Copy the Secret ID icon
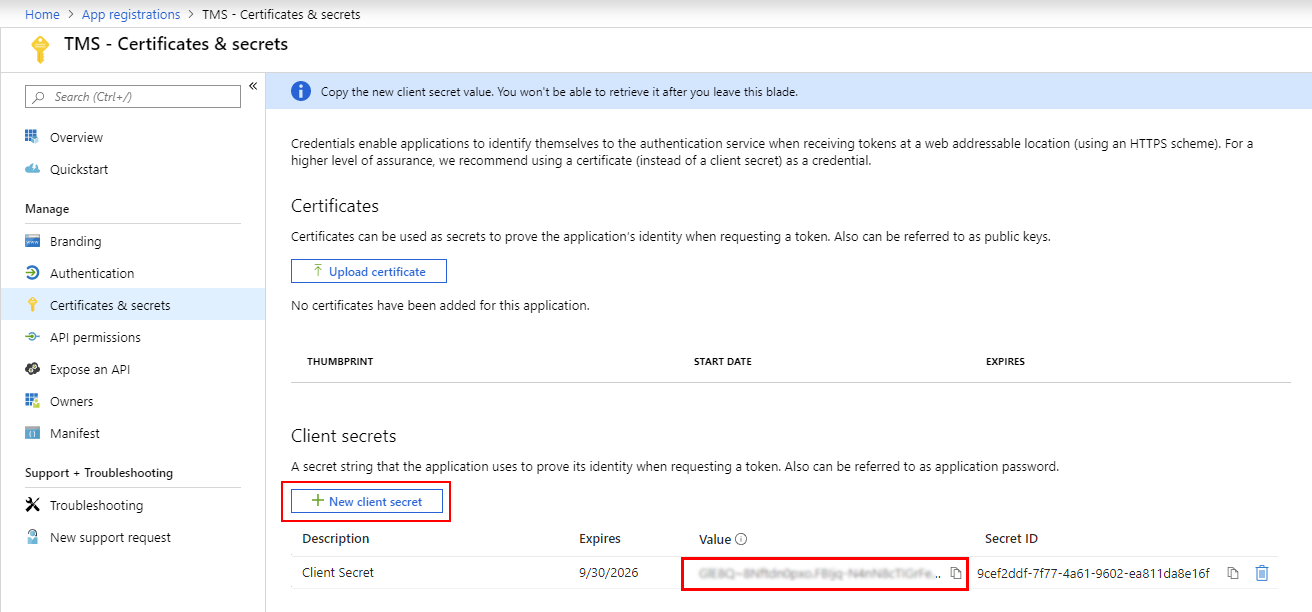The height and width of the screenshot is (612, 1312). 1233,574
